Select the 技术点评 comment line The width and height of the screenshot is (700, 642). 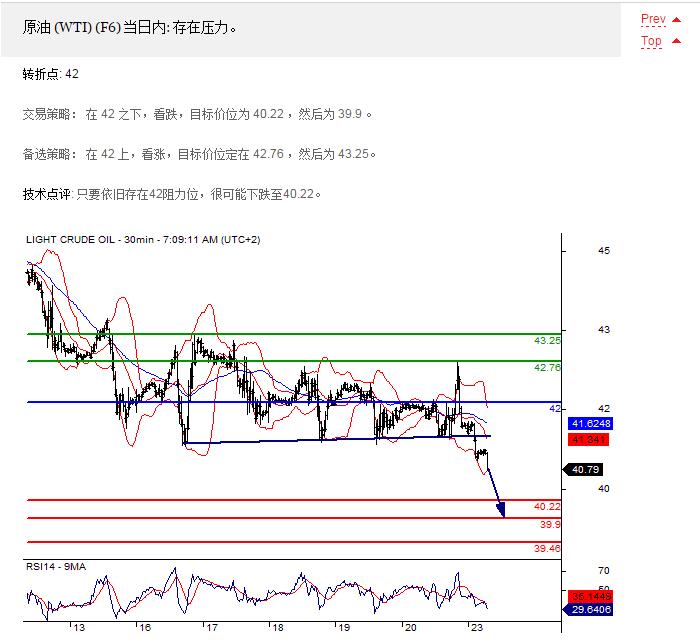(x=172, y=194)
